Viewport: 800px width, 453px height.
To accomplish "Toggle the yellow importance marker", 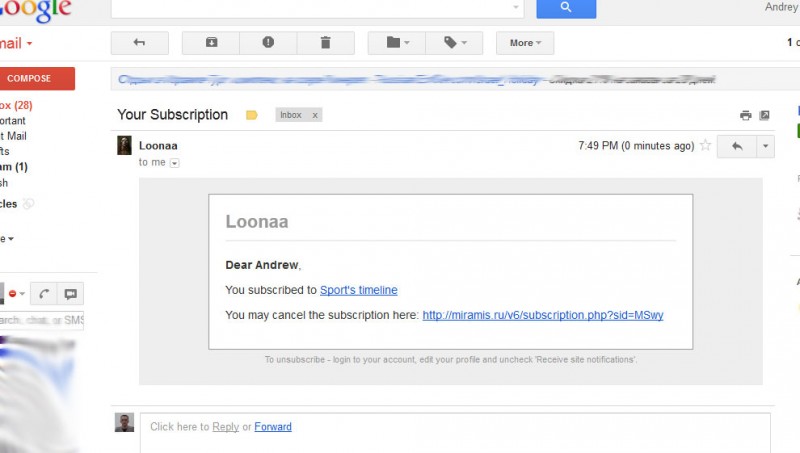I will [252, 115].
